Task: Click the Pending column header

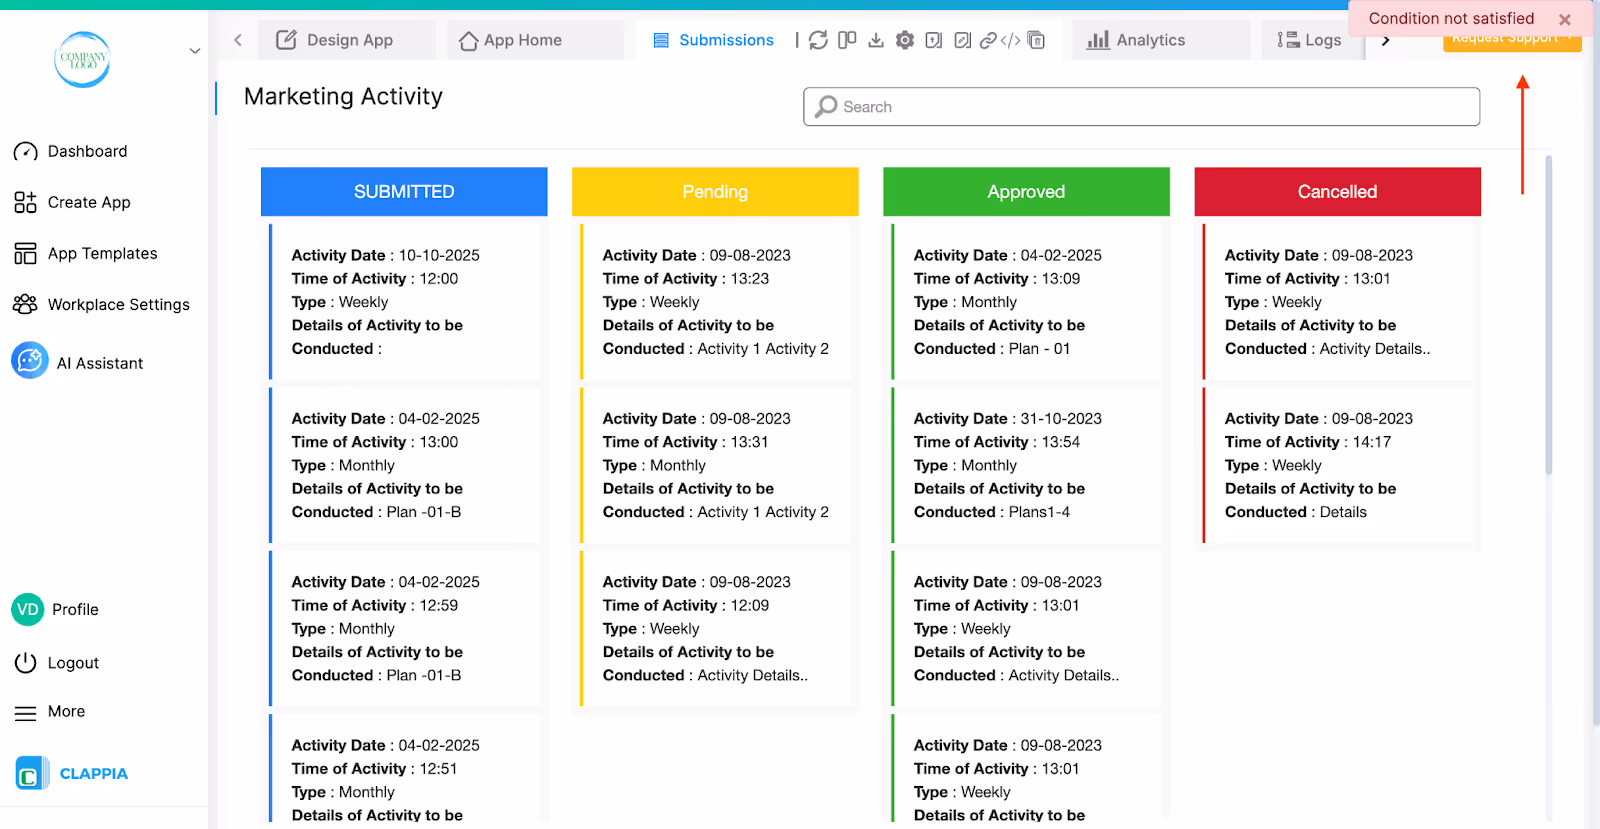Action: pyautogui.click(x=715, y=192)
